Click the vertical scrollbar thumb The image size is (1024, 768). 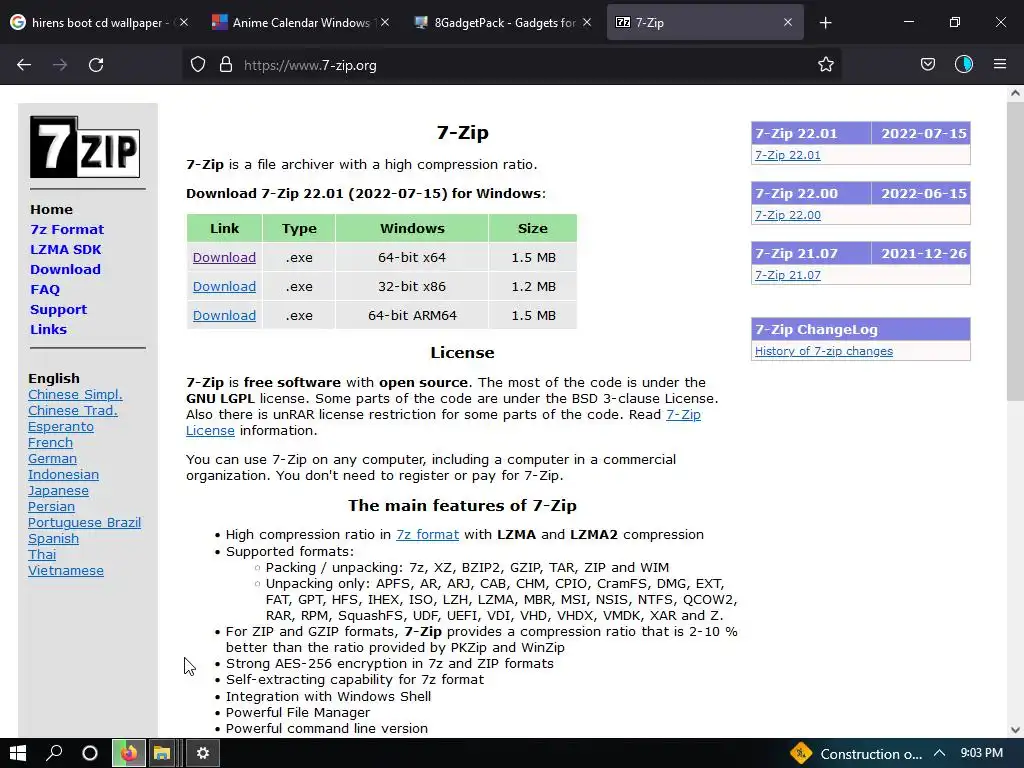[1015, 251]
